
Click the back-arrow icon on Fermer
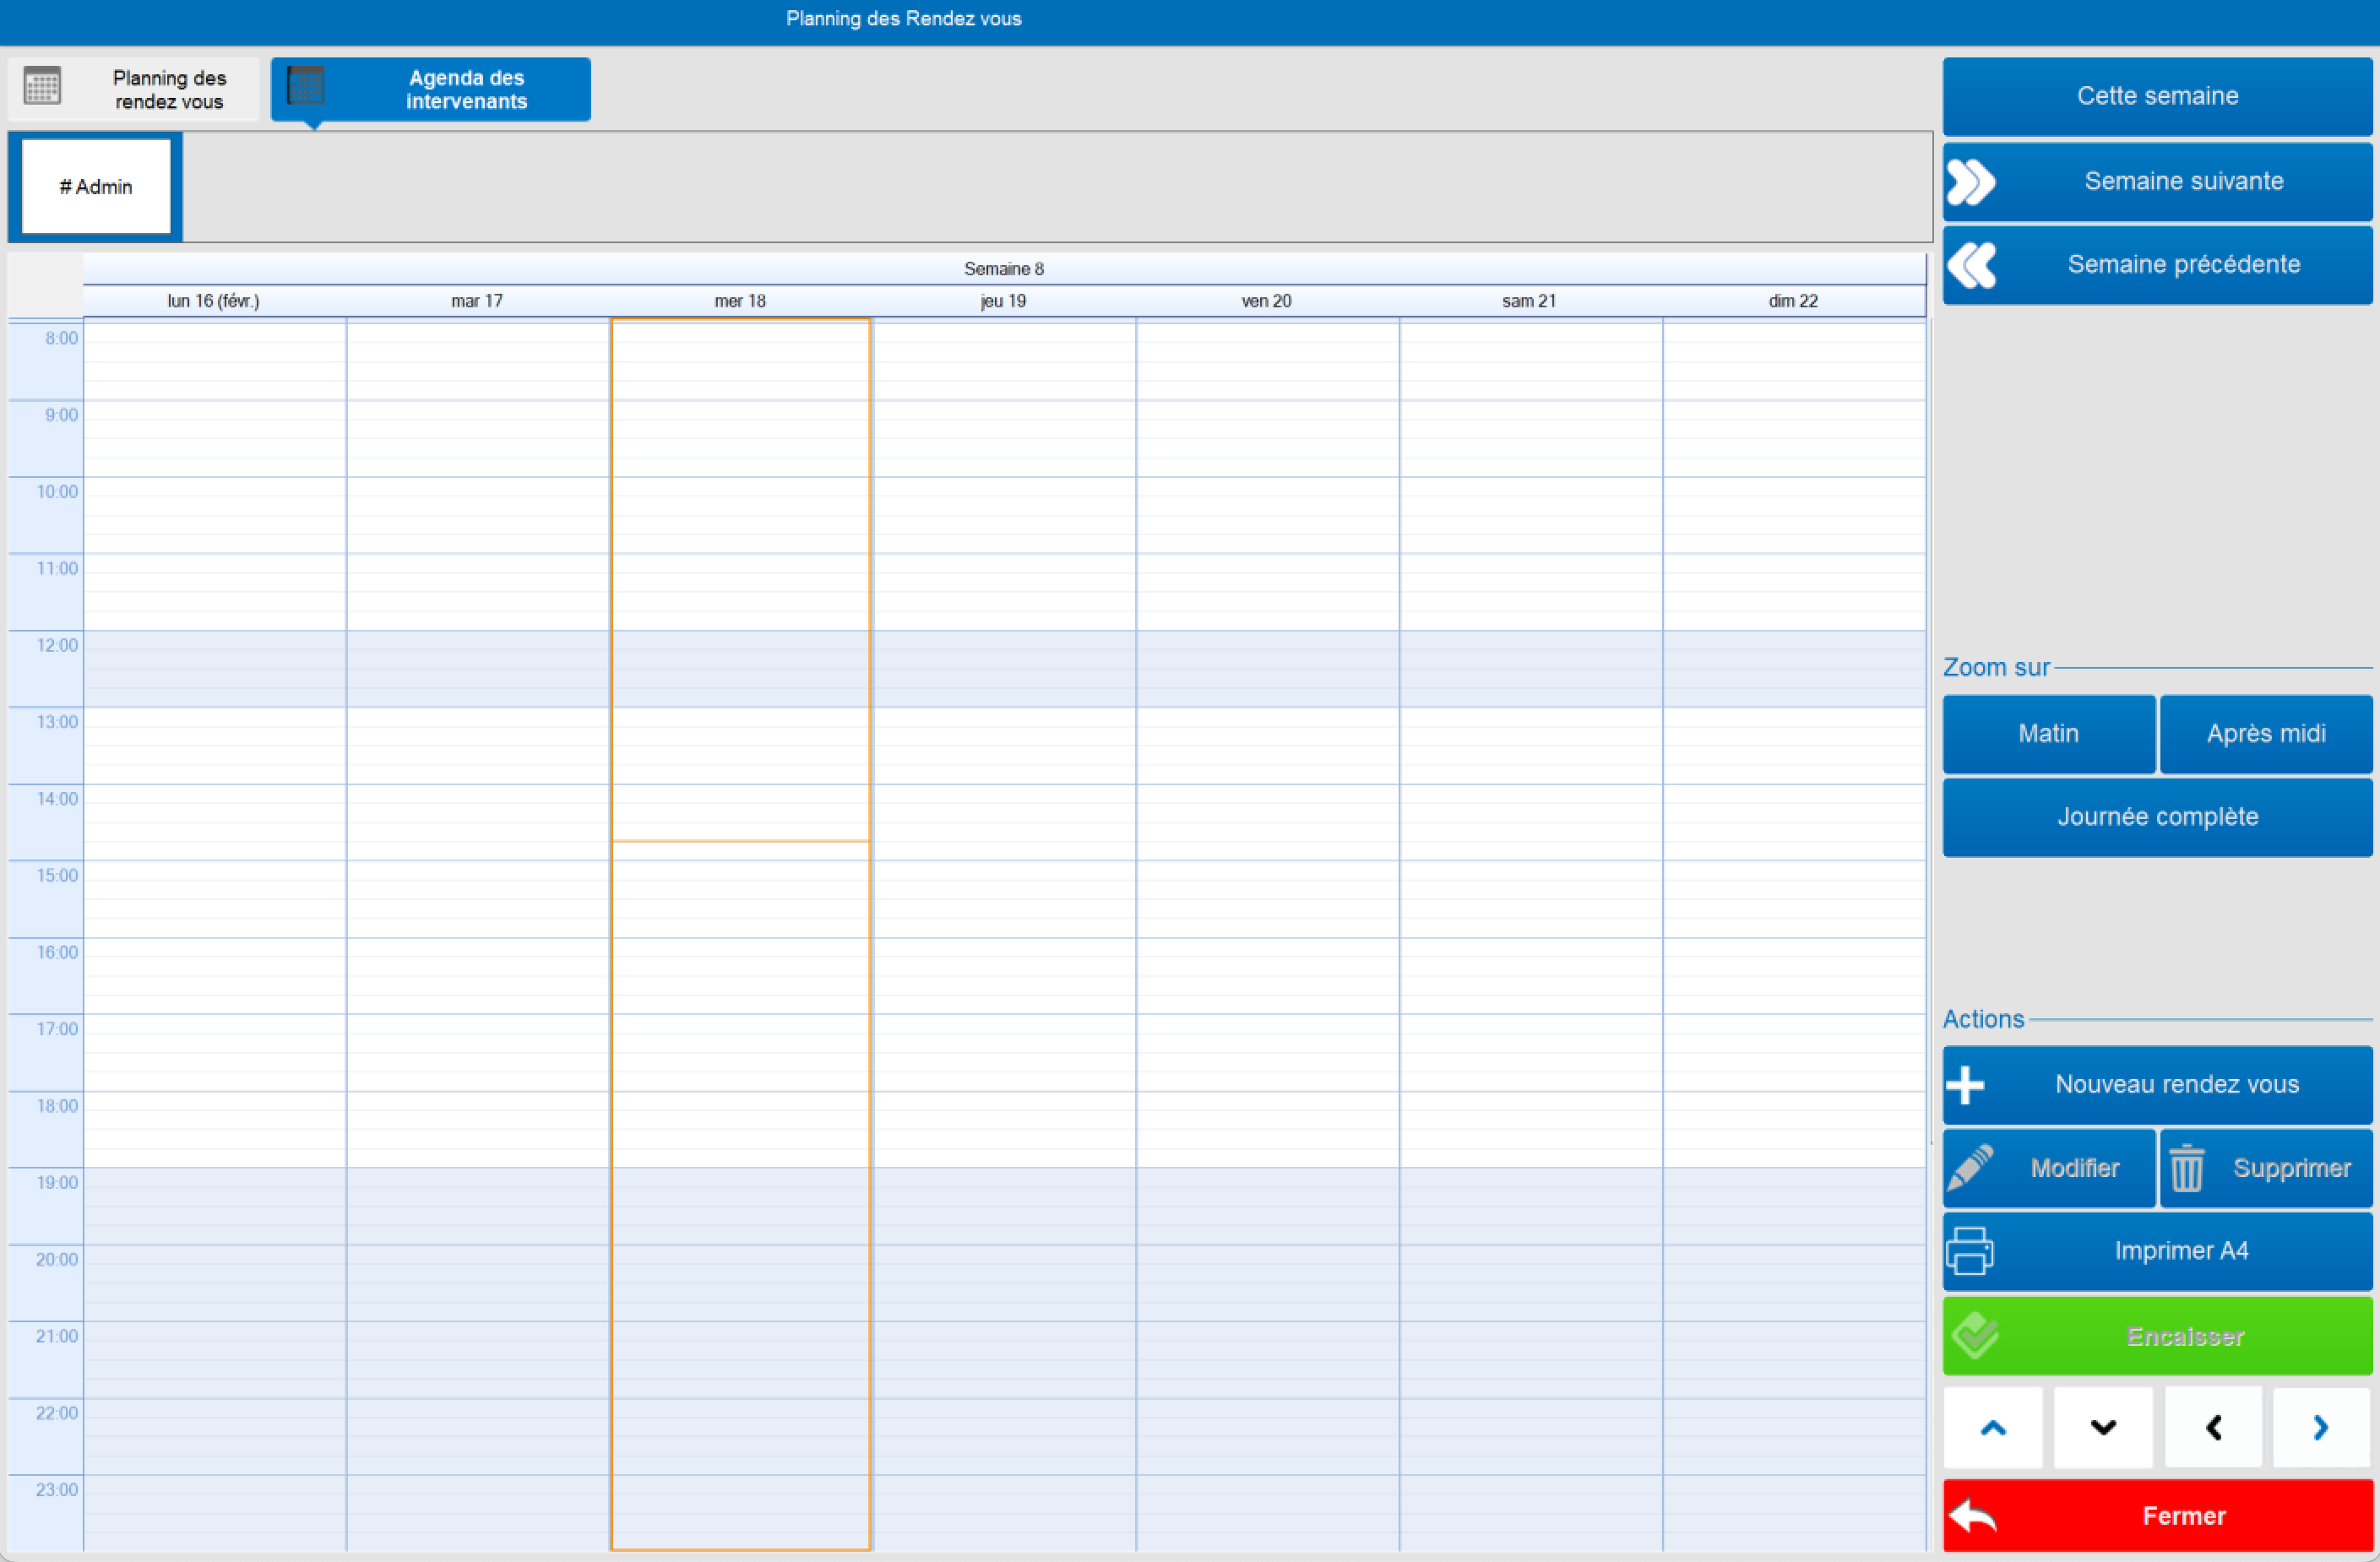coord(1973,1516)
